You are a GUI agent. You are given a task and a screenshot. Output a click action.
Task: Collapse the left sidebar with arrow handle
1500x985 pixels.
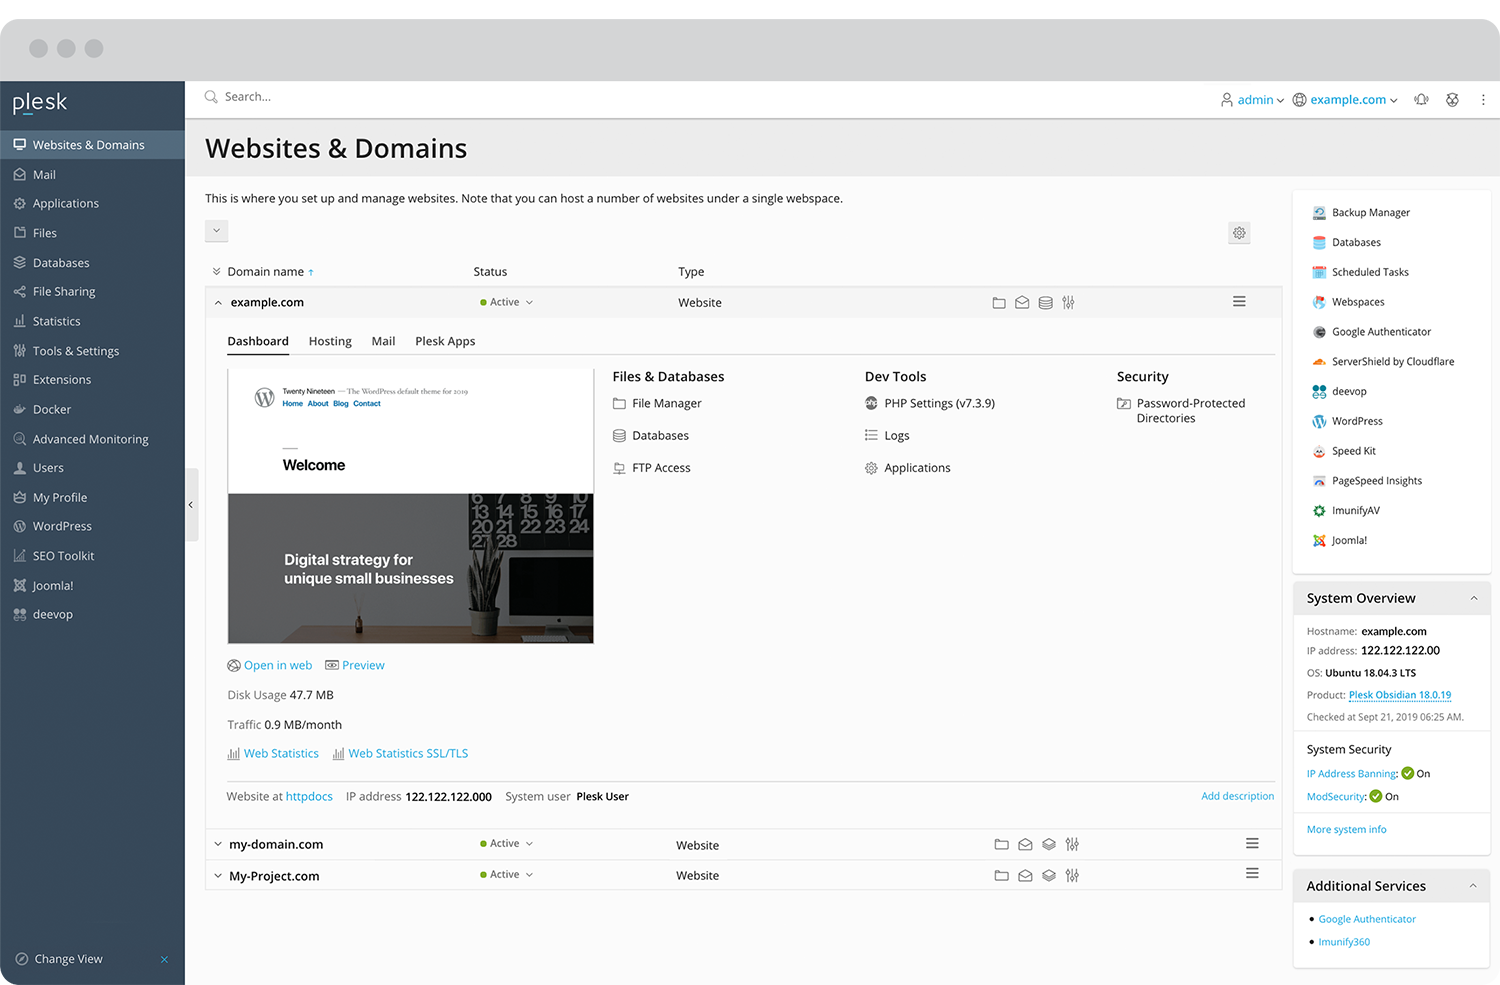coord(191,505)
